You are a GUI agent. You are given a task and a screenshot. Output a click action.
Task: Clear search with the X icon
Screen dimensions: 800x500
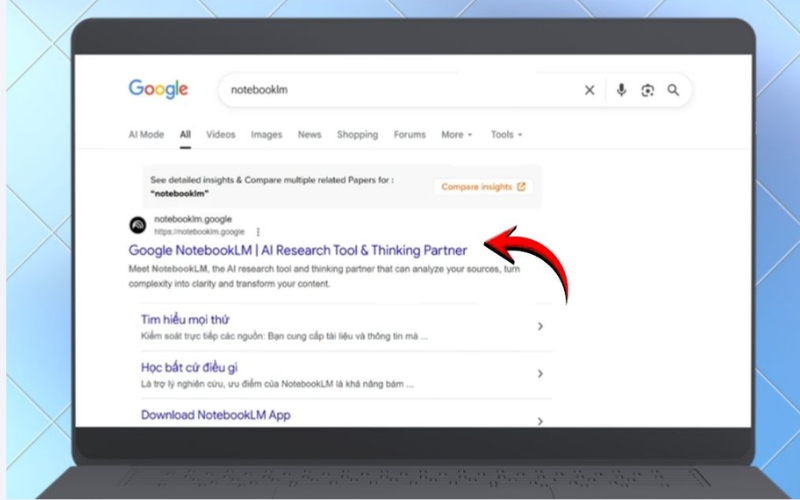[x=589, y=90]
